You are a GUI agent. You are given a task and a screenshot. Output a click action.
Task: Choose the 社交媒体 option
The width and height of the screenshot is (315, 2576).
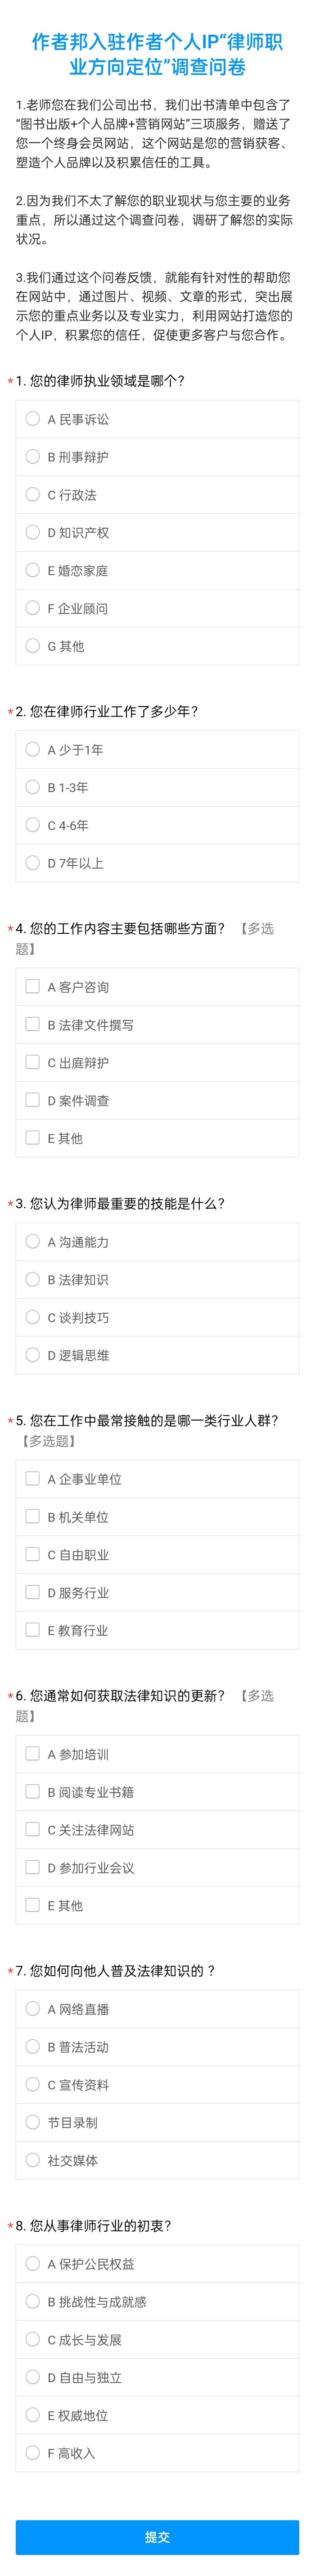(33, 2159)
